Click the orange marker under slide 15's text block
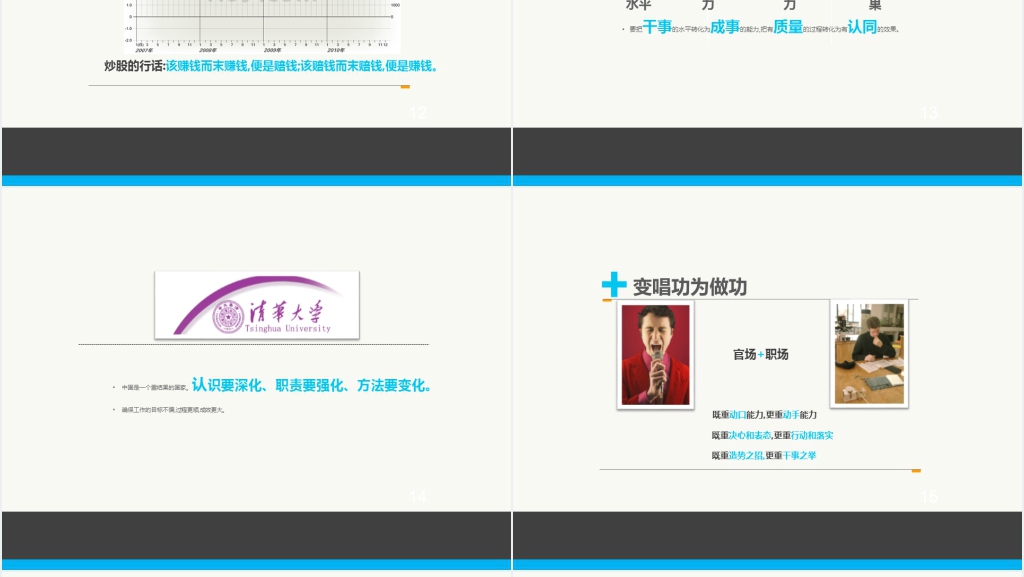 (916, 470)
